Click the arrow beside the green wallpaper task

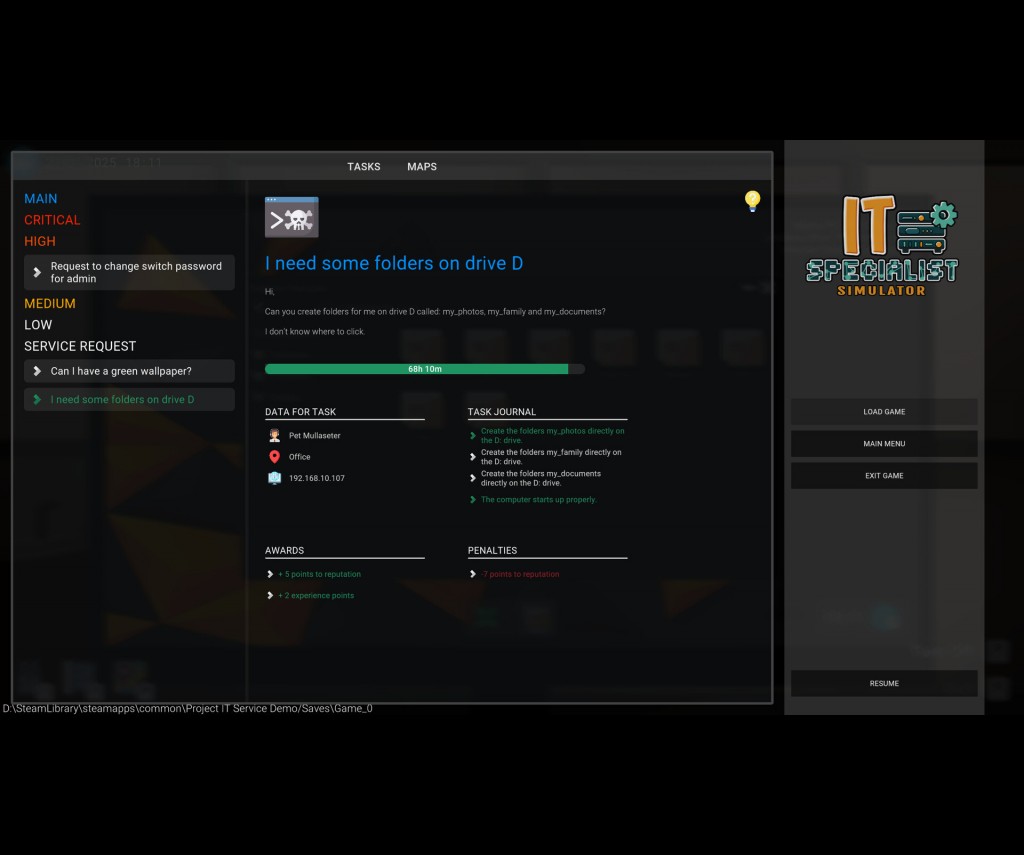point(37,371)
